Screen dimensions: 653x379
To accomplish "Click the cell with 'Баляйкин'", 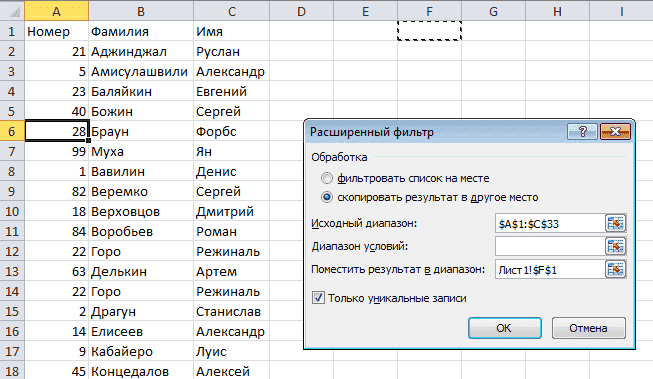I will pyautogui.click(x=141, y=91).
